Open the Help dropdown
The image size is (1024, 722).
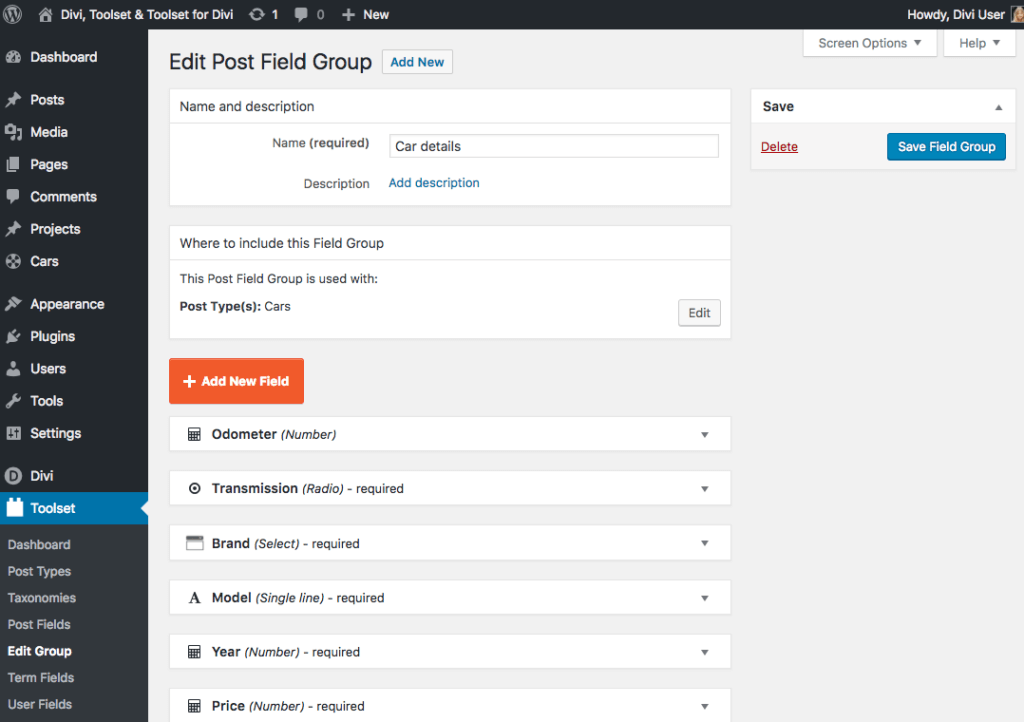click(x=979, y=43)
